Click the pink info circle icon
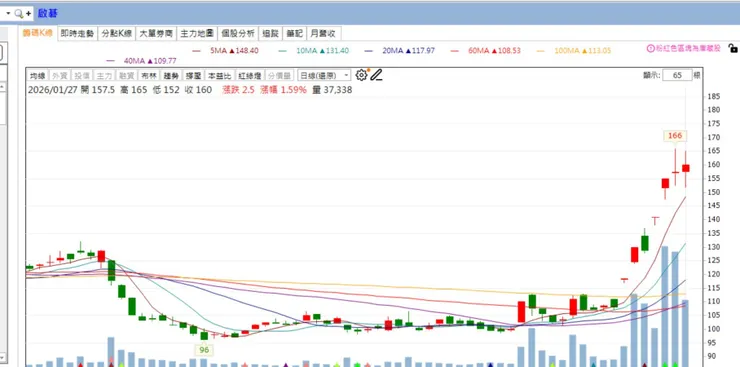740x367 pixels. point(650,48)
